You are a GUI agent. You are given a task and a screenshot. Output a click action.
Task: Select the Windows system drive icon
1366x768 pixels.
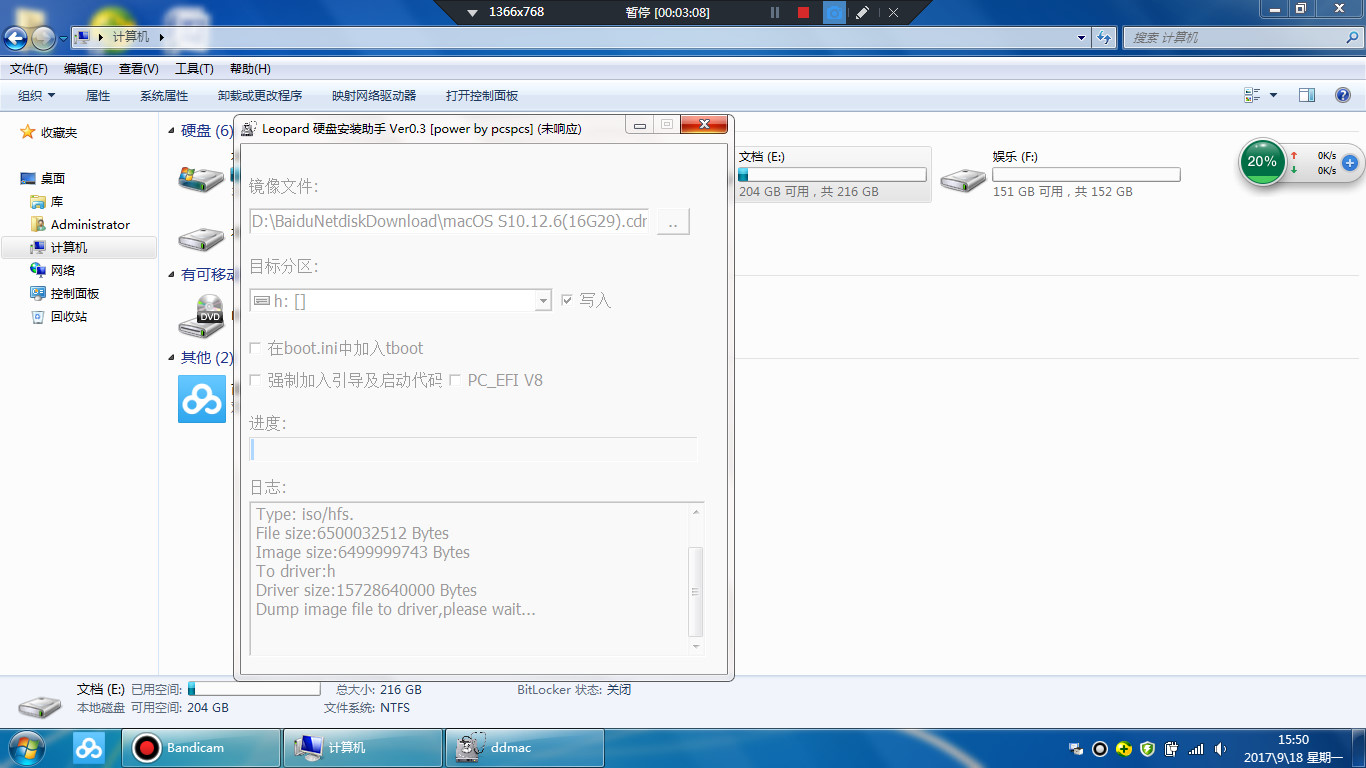(201, 178)
